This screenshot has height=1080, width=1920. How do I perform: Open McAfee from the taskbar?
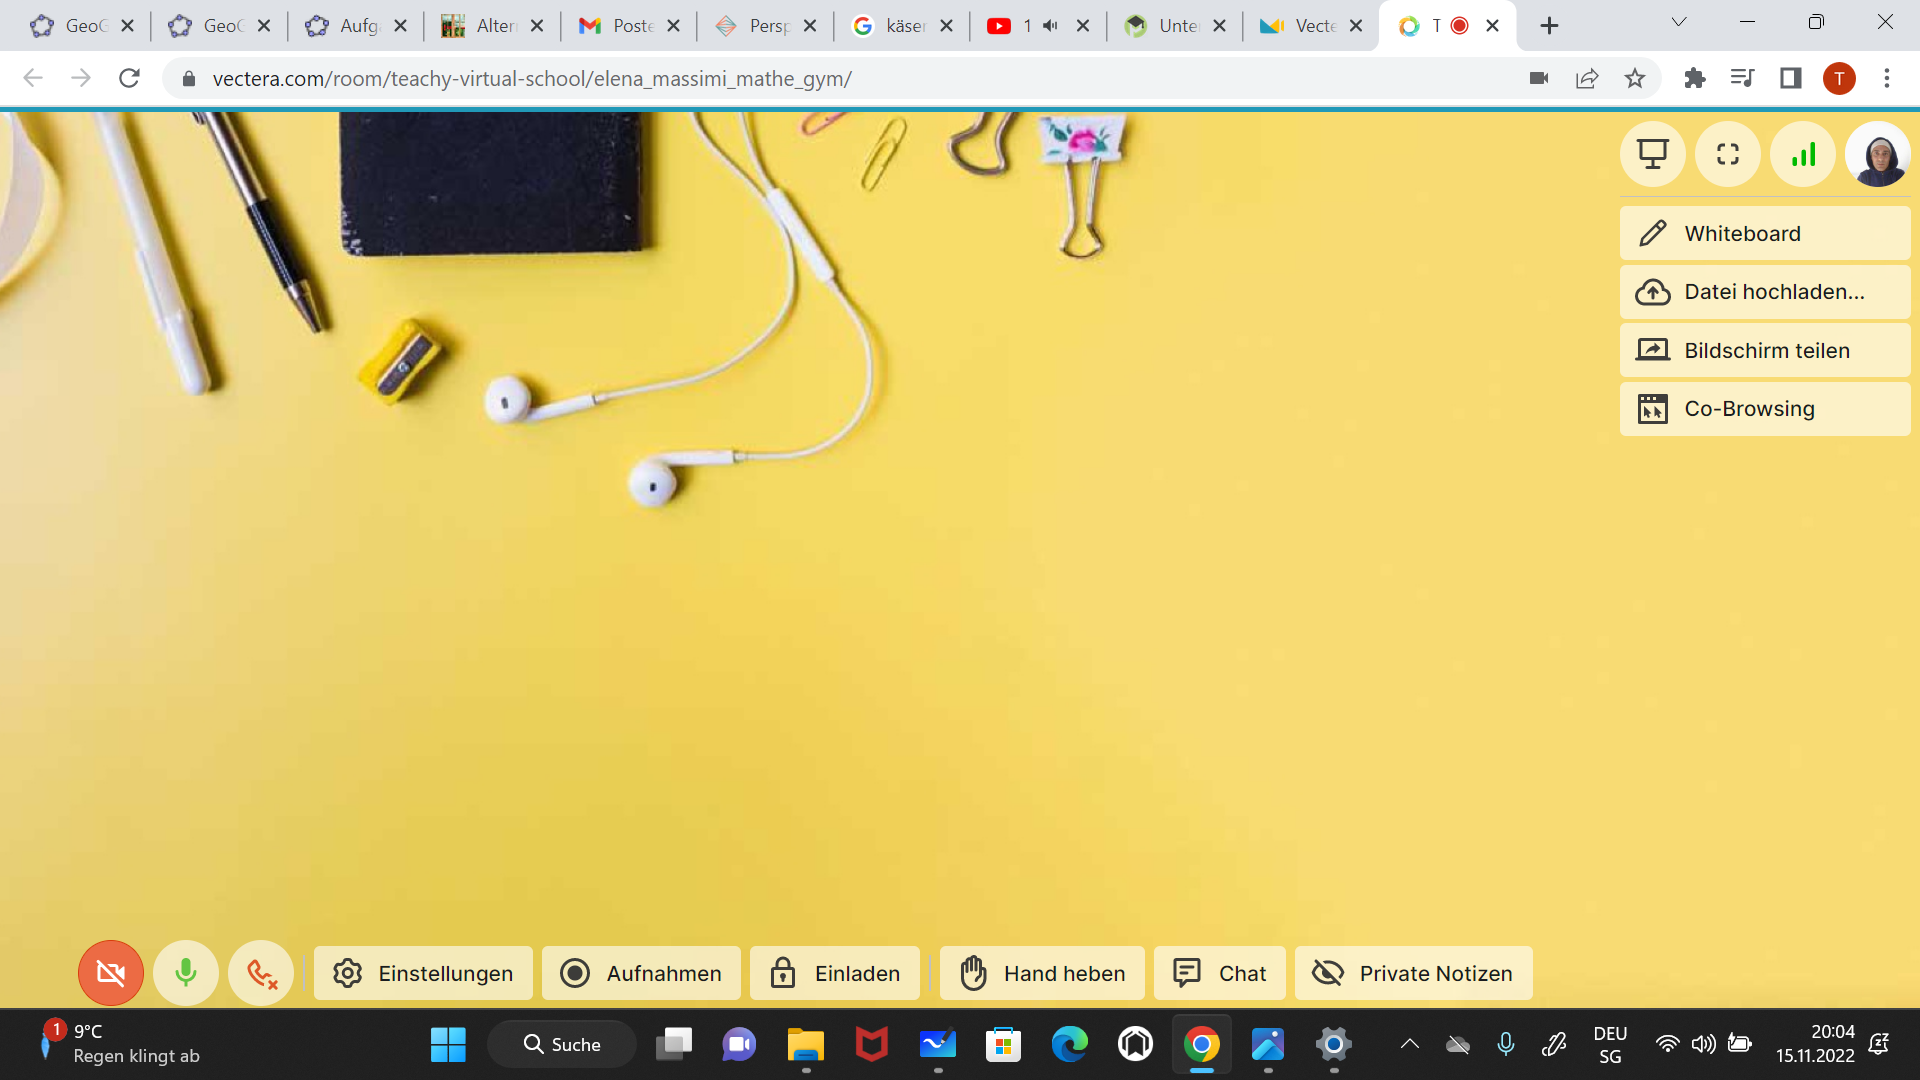coord(872,1045)
